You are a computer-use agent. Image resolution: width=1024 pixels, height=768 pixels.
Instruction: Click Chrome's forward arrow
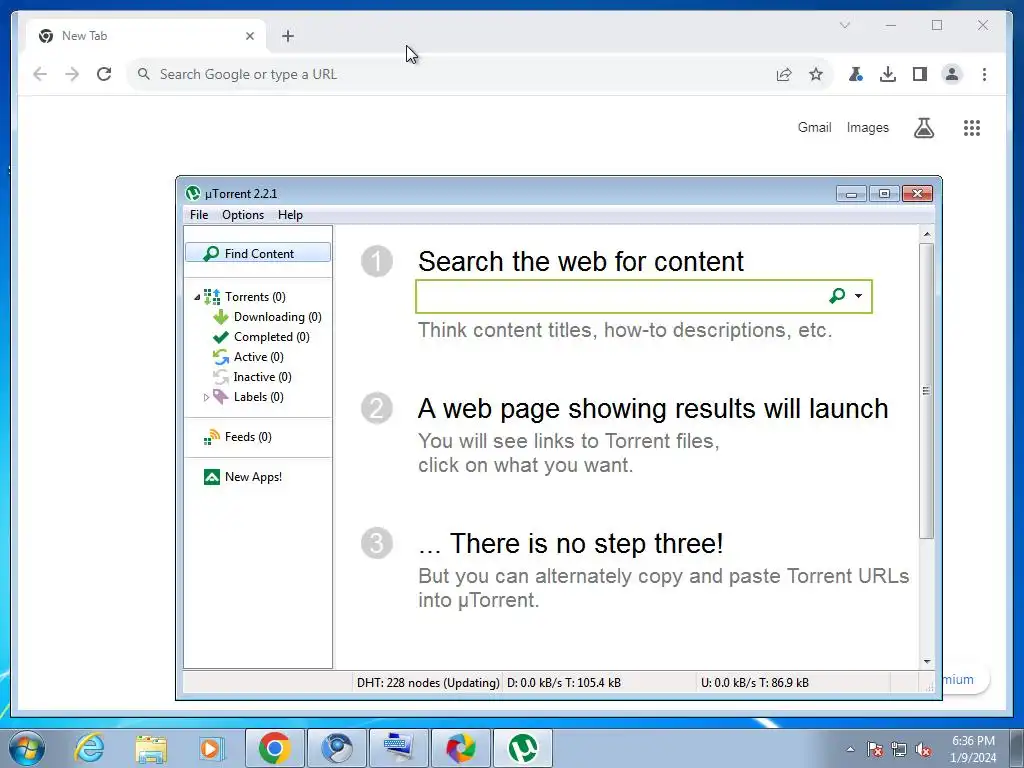pos(72,74)
